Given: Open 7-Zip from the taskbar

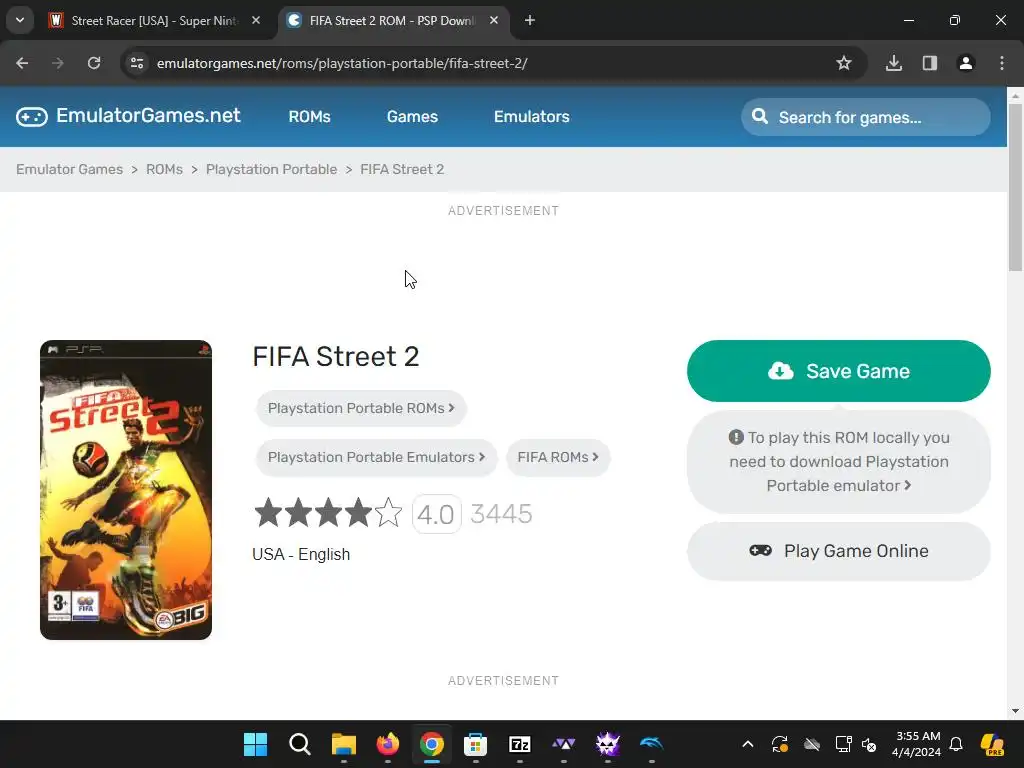Looking at the screenshot, I should (x=520, y=744).
